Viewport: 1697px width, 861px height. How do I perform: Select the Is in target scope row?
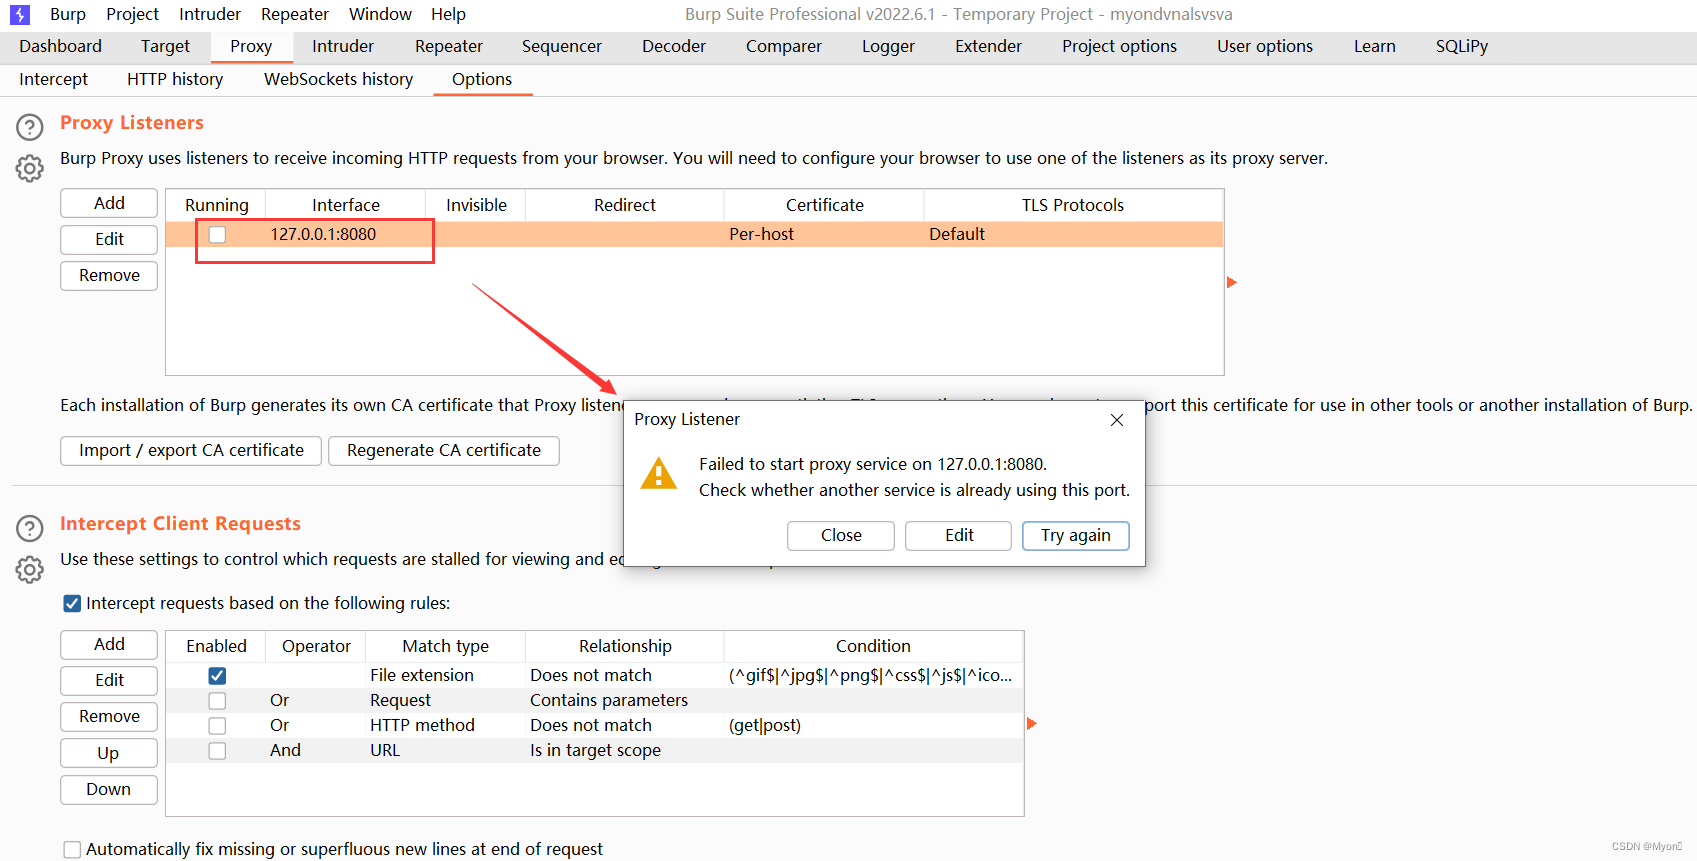[594, 750]
